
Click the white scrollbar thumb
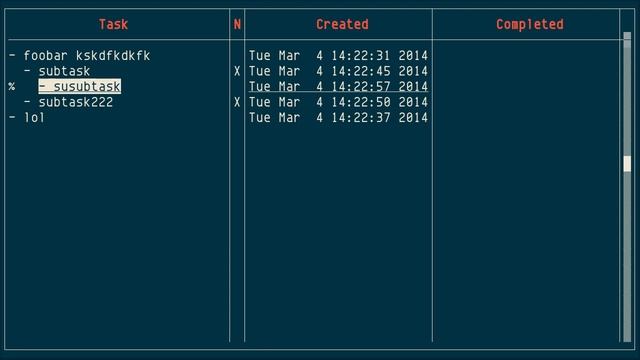[627, 164]
